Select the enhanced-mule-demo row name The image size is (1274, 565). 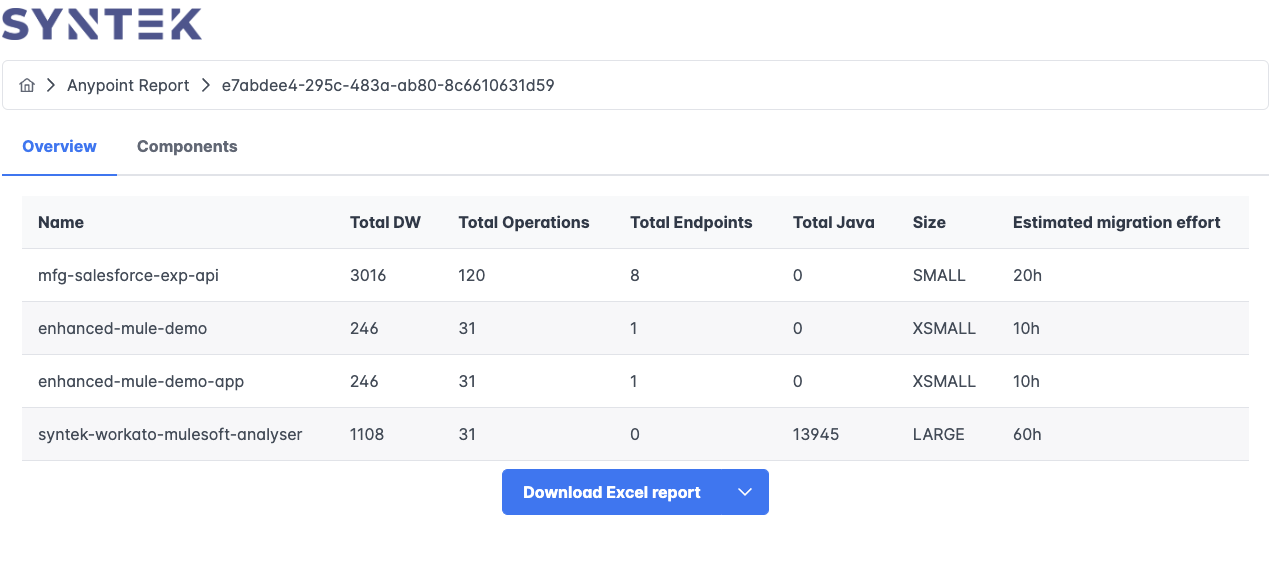click(x=122, y=328)
